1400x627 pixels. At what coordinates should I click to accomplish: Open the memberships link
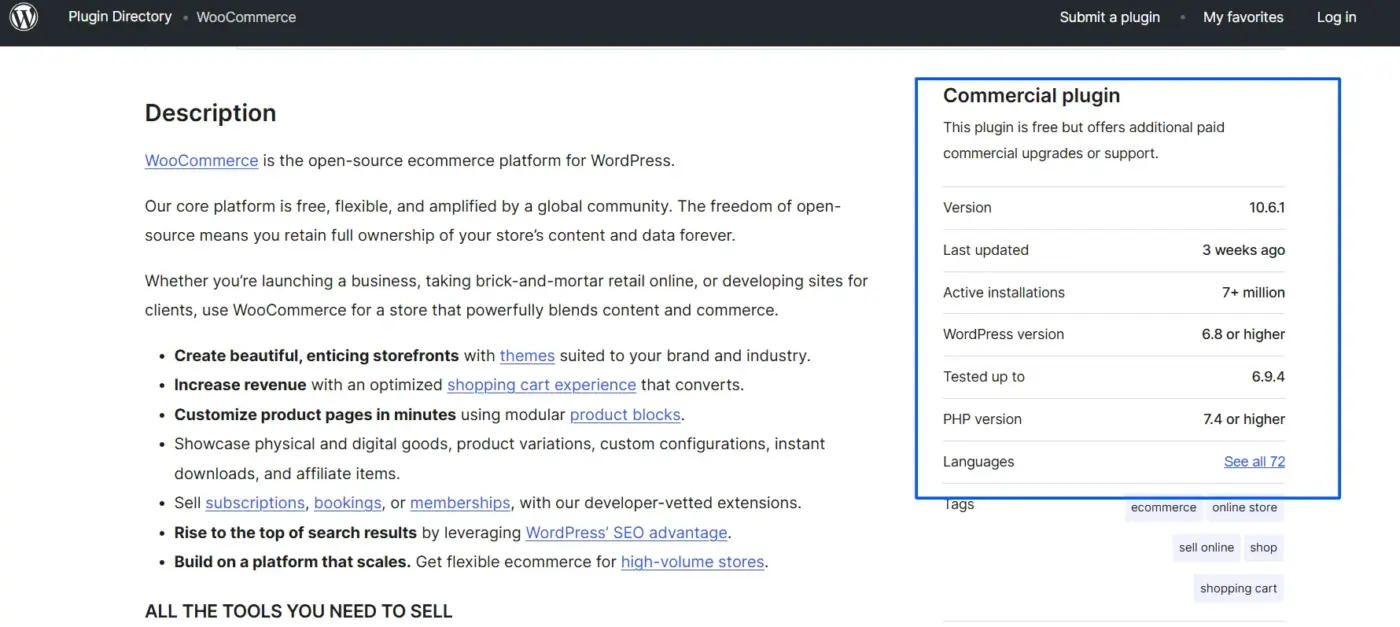coord(460,502)
